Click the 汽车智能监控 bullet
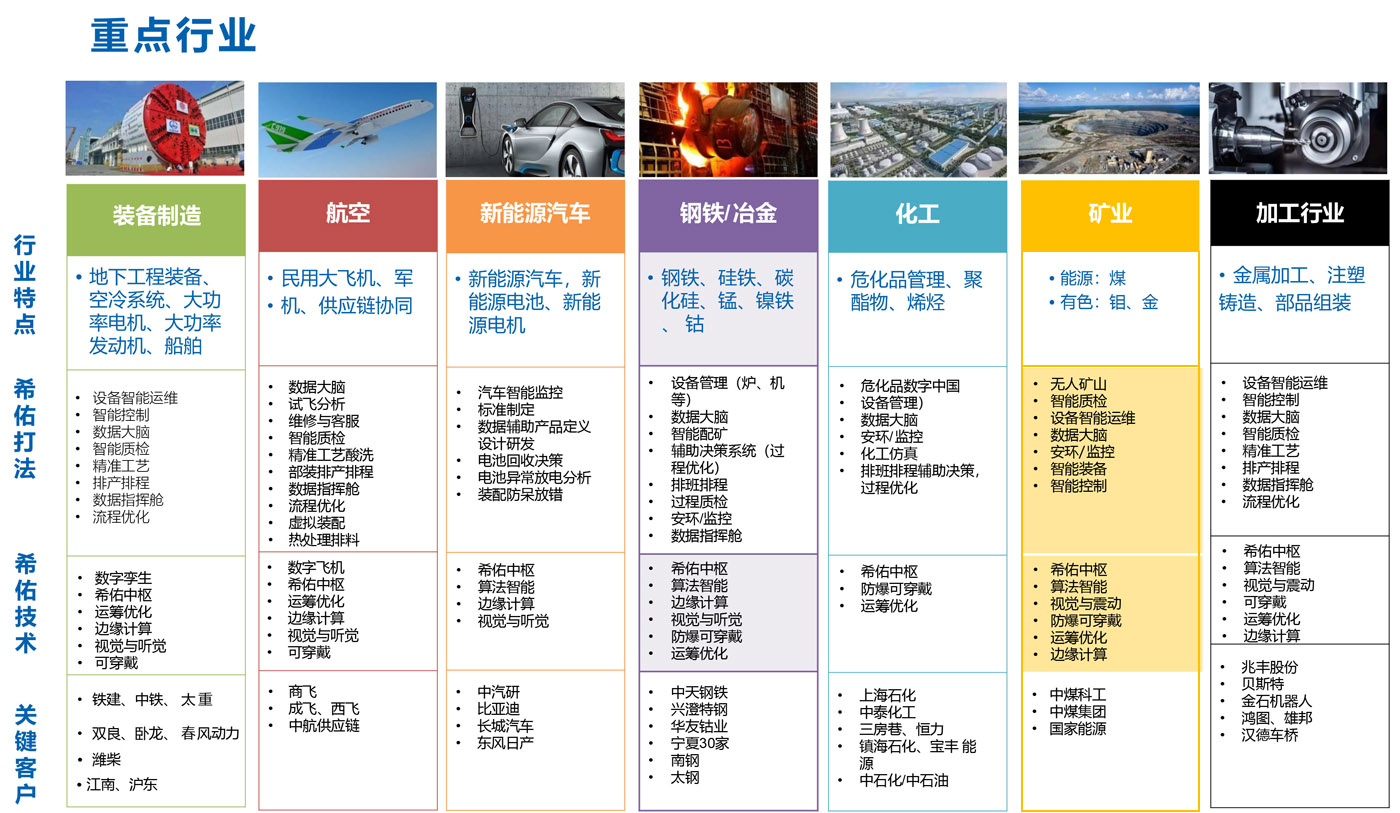 (520, 393)
